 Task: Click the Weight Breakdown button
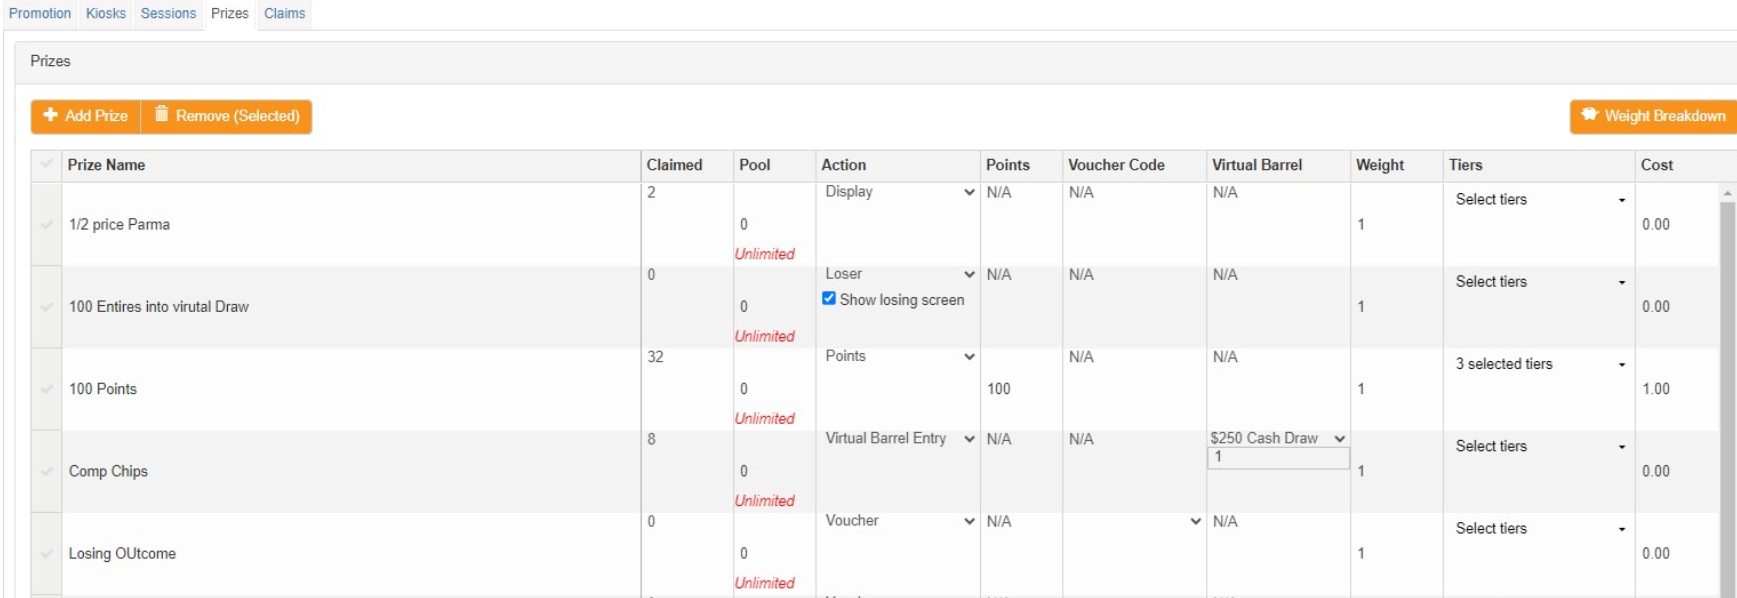(1654, 116)
